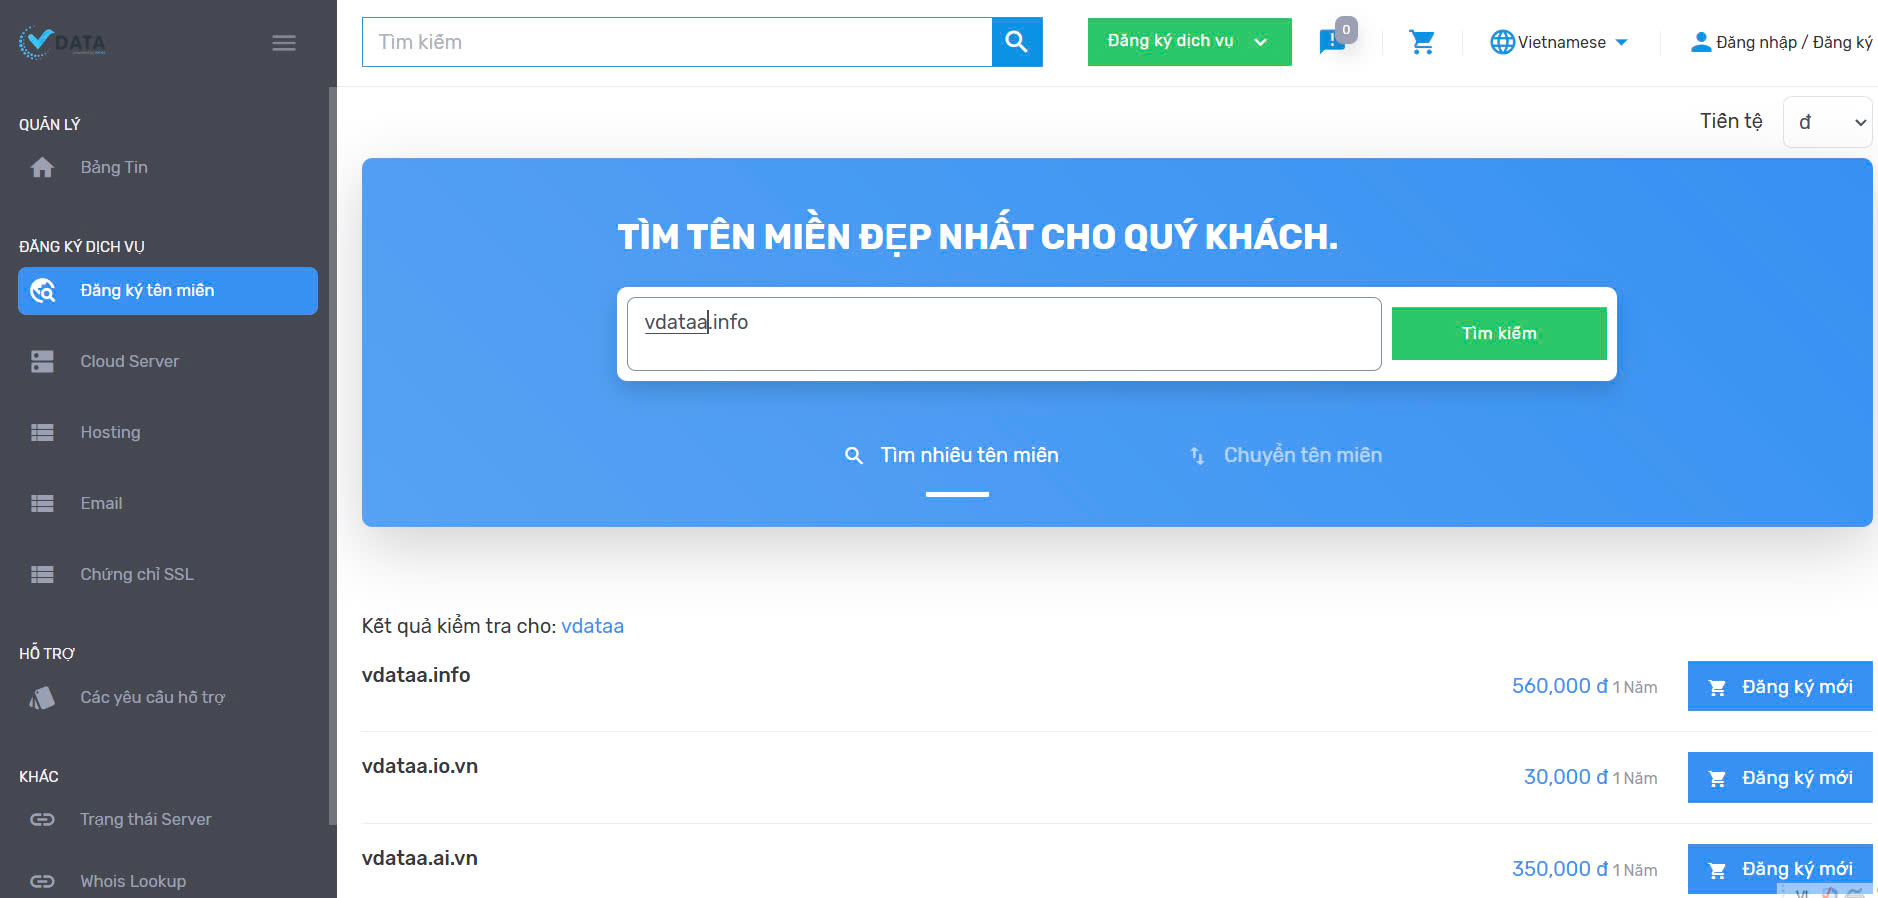1878x898 pixels.
Task: Open Whois Lookup page
Action: click(x=168, y=881)
